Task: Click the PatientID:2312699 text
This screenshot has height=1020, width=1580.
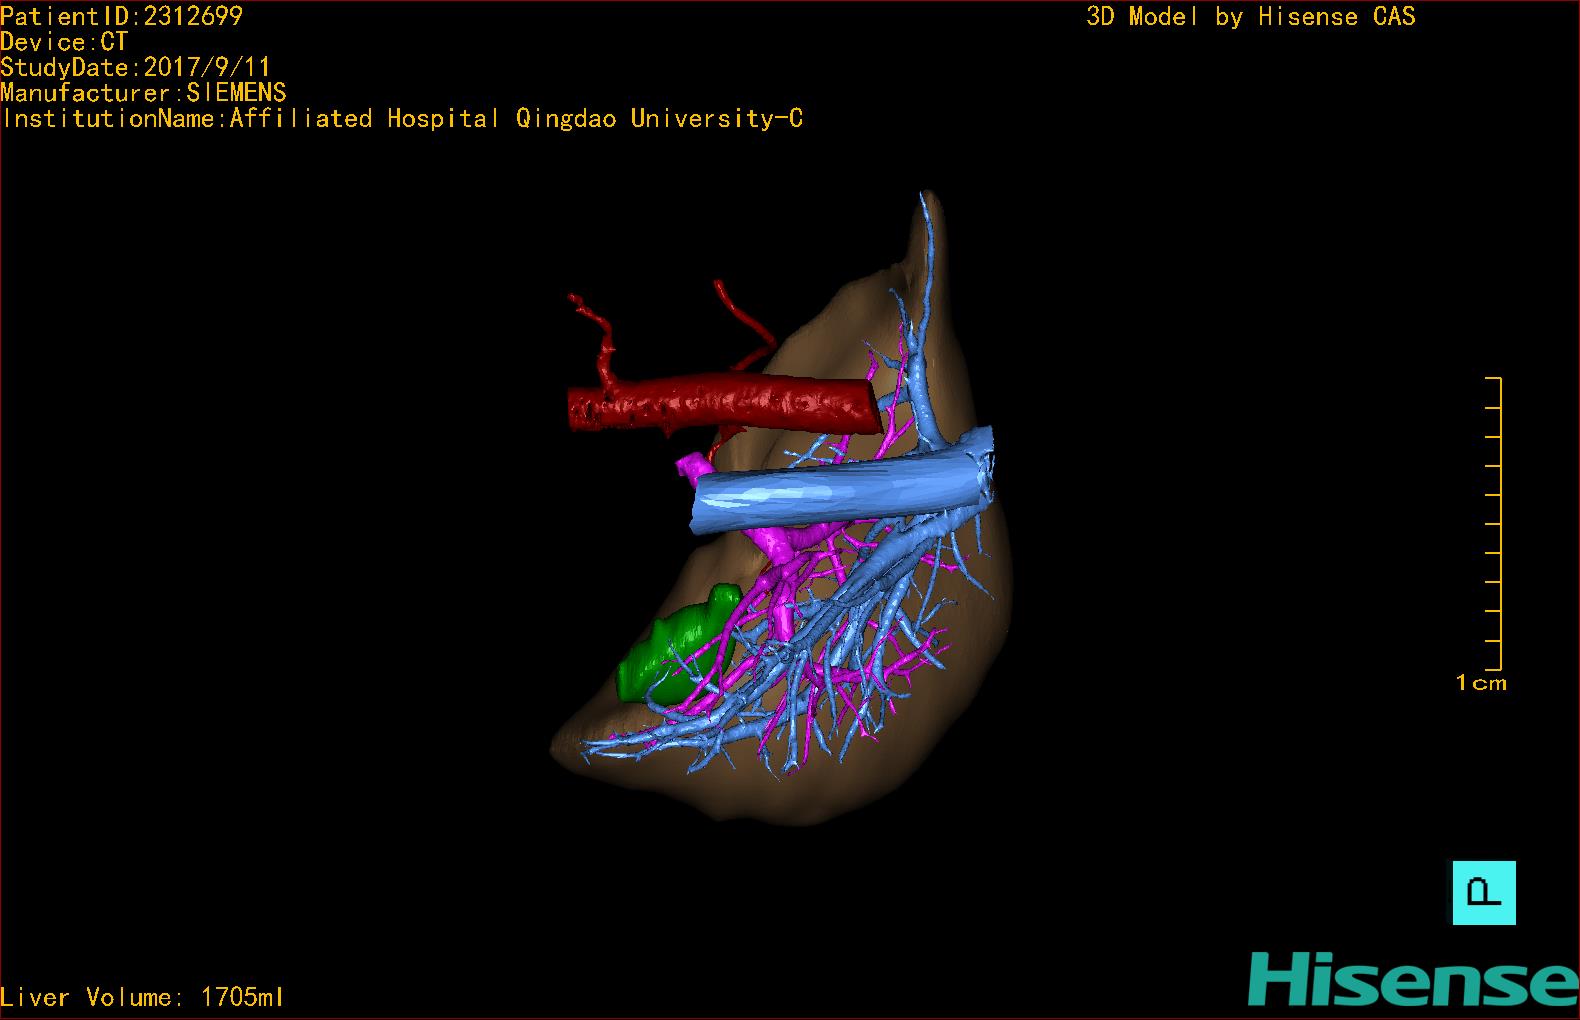Action: (121, 16)
